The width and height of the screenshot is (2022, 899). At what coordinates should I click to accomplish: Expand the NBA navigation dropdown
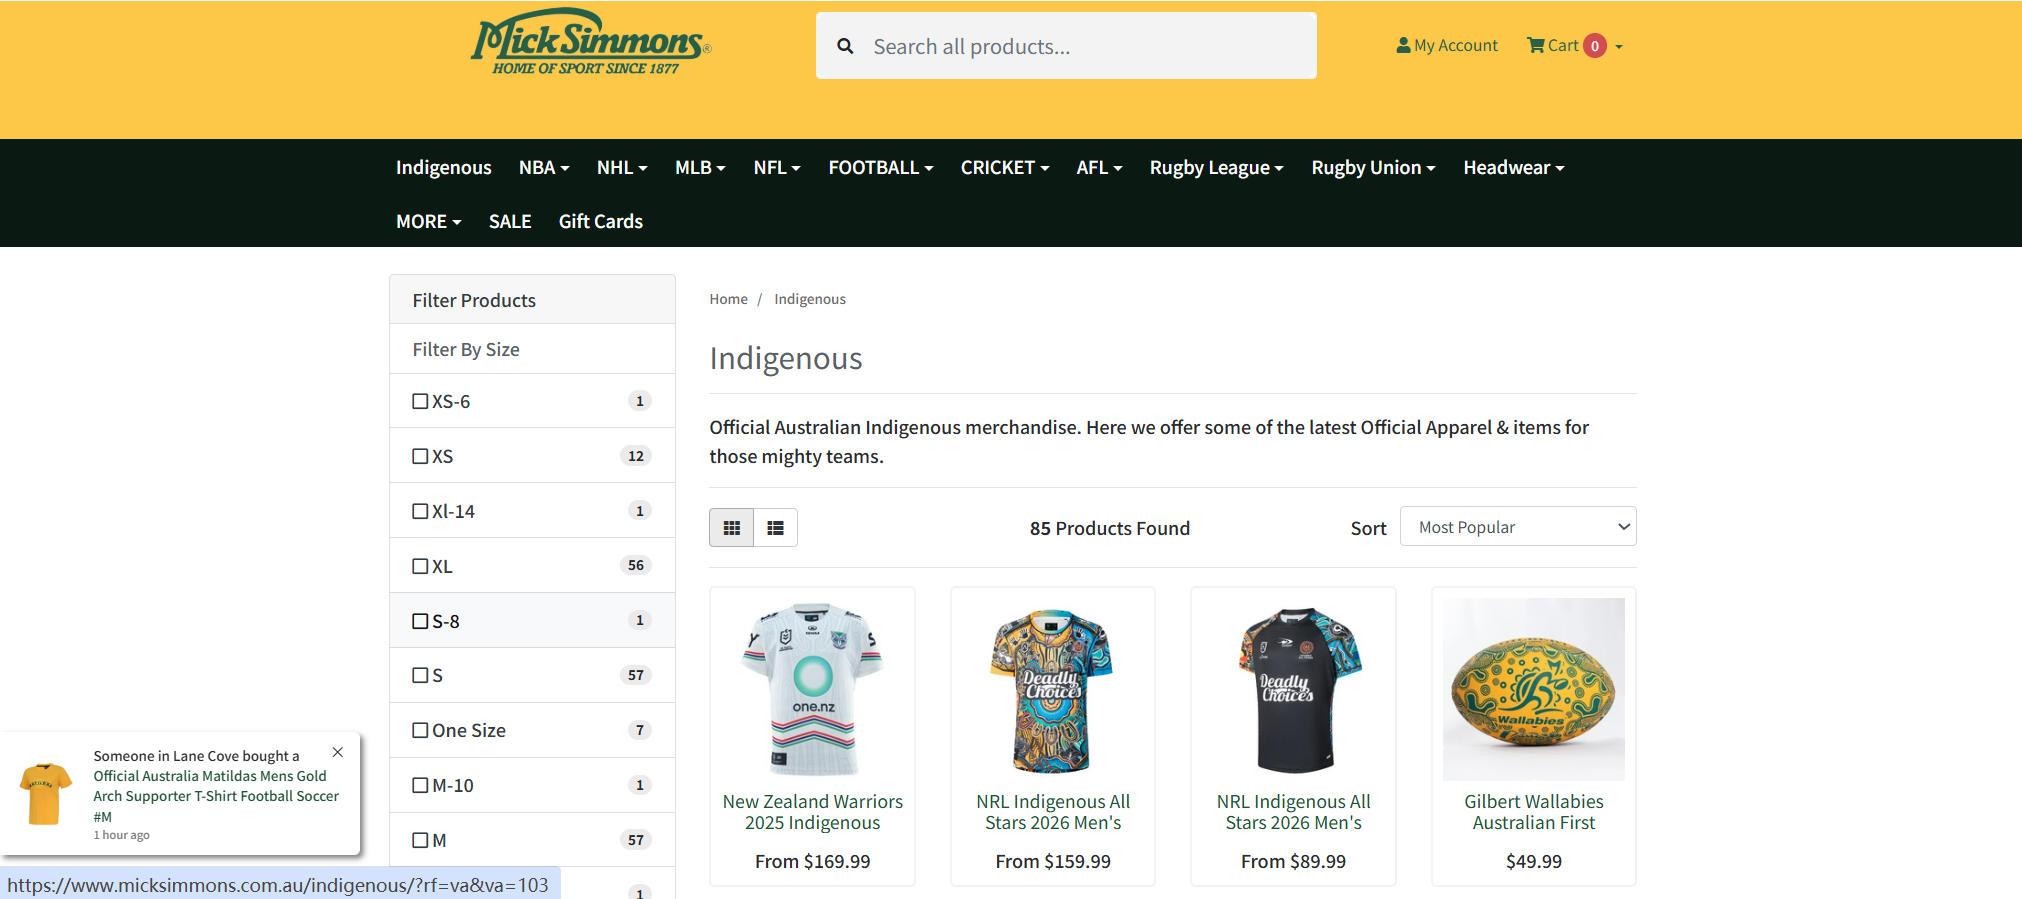coord(543,167)
